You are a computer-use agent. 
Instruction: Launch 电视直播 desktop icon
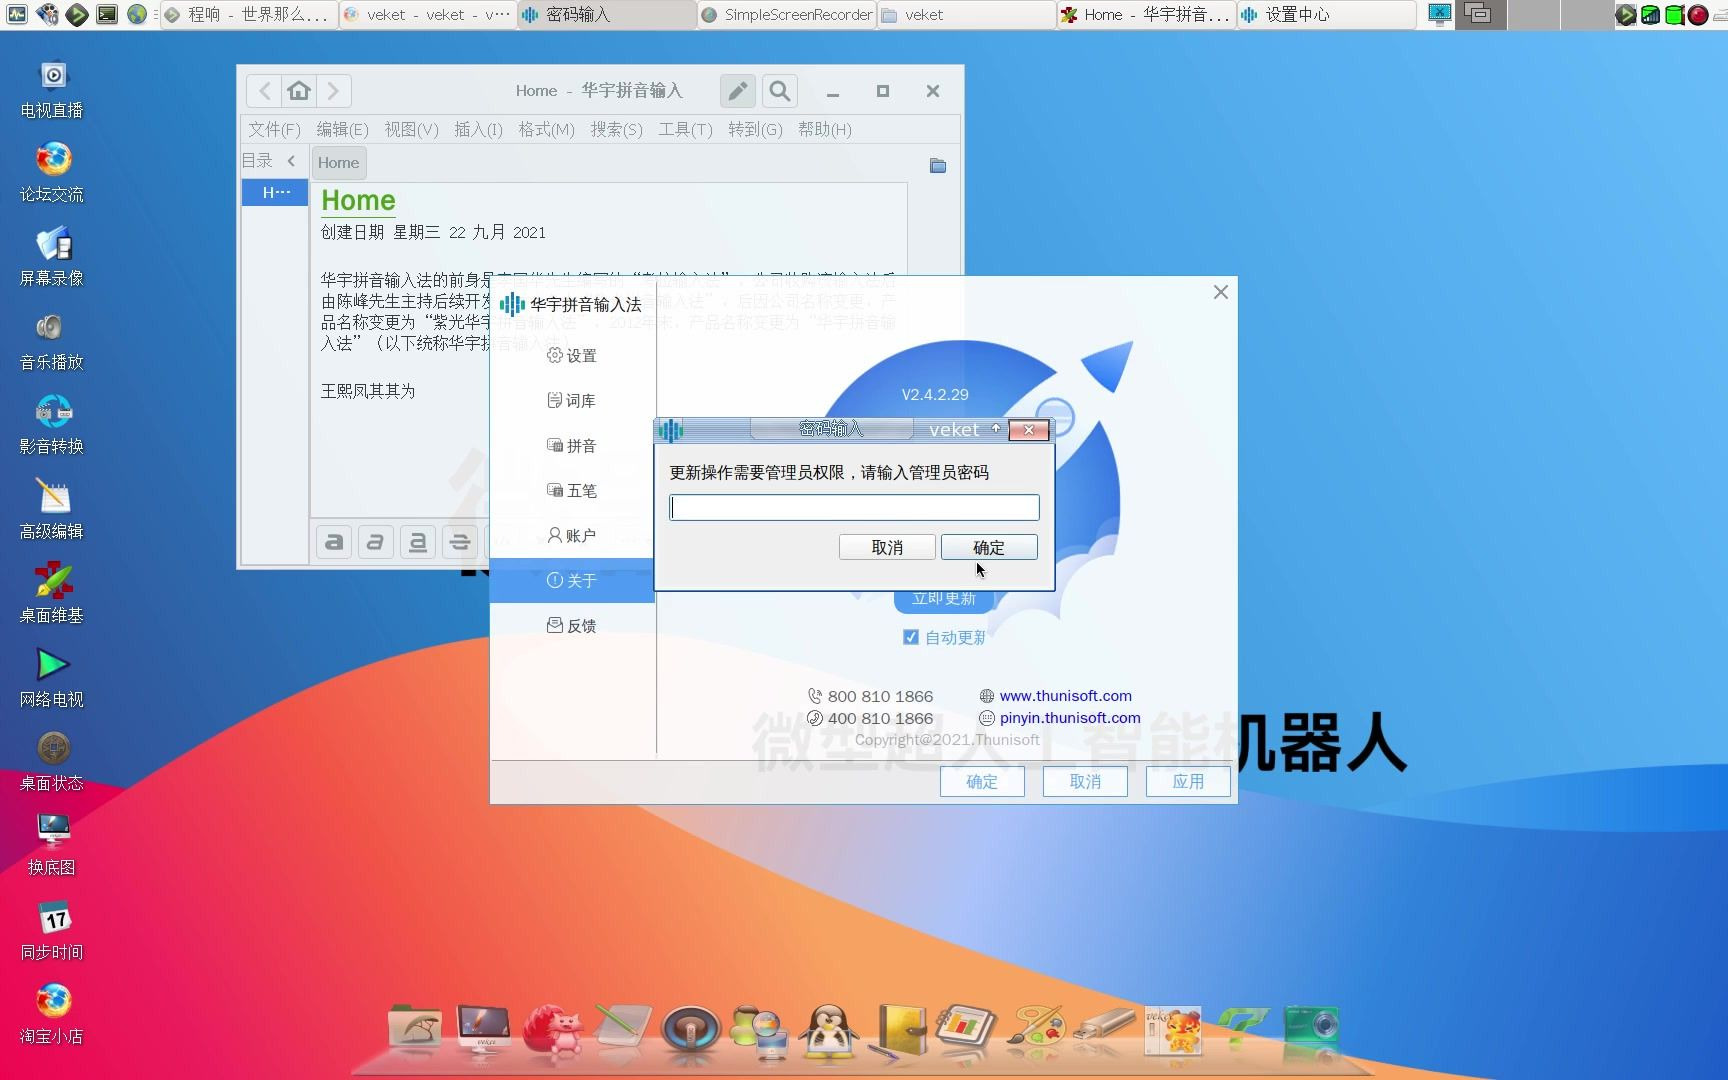point(52,90)
